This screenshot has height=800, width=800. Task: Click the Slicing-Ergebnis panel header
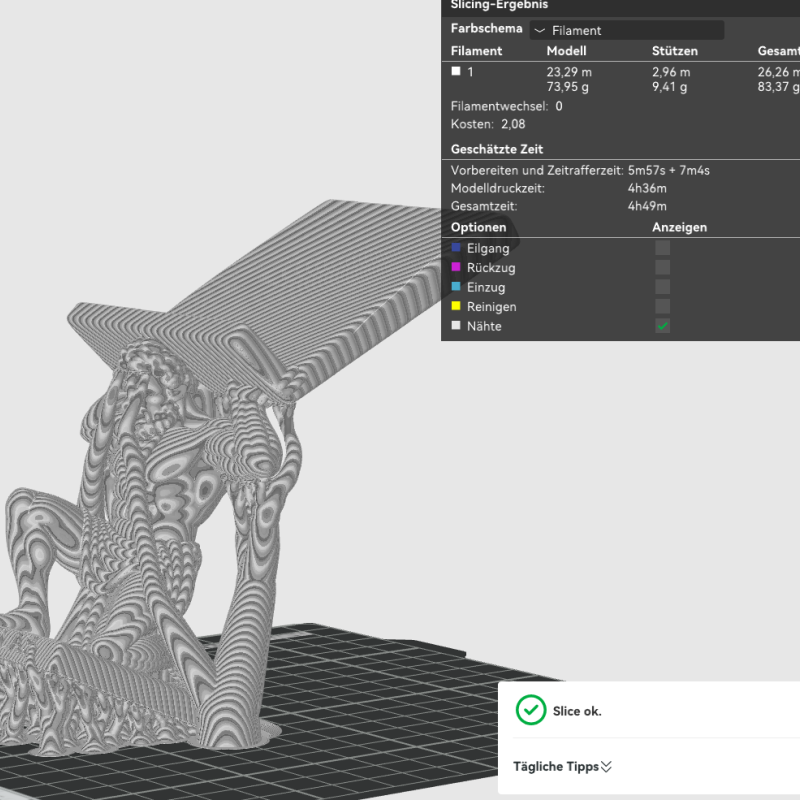click(500, 6)
